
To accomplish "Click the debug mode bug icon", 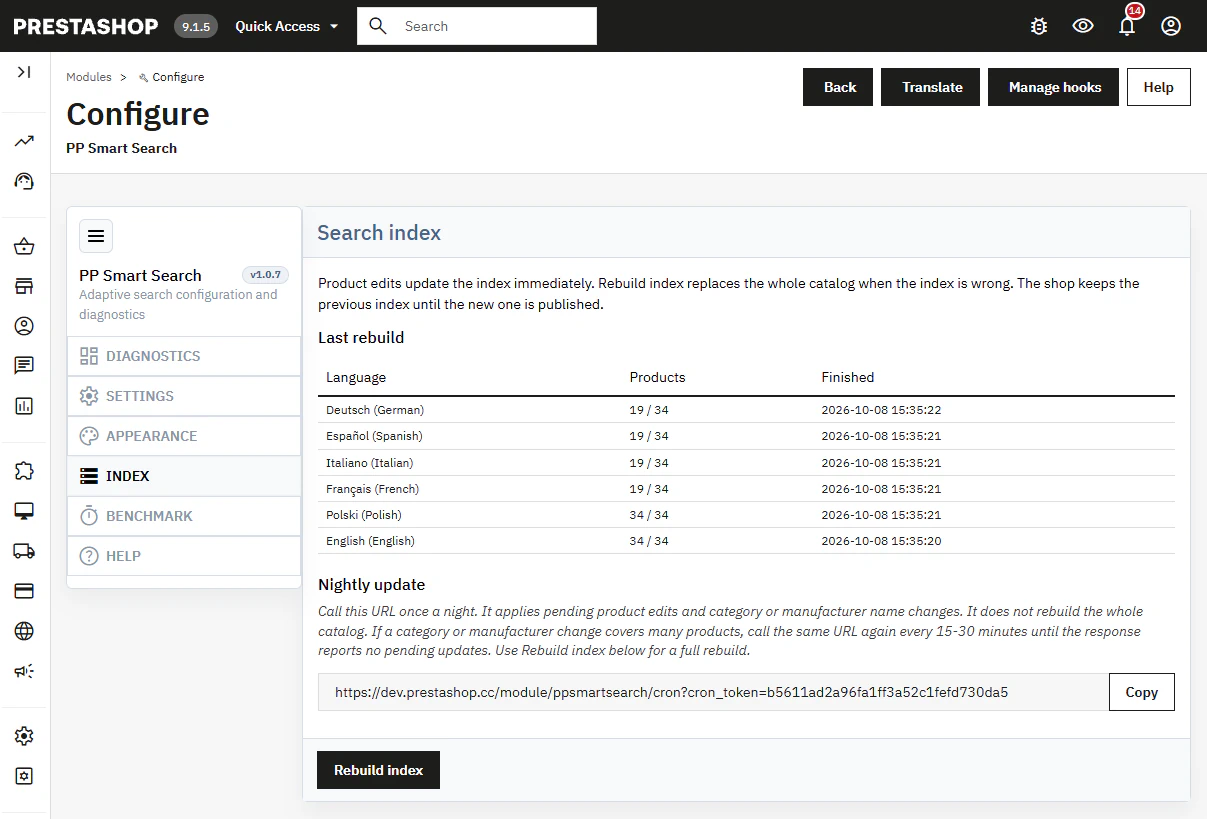I will point(1039,26).
